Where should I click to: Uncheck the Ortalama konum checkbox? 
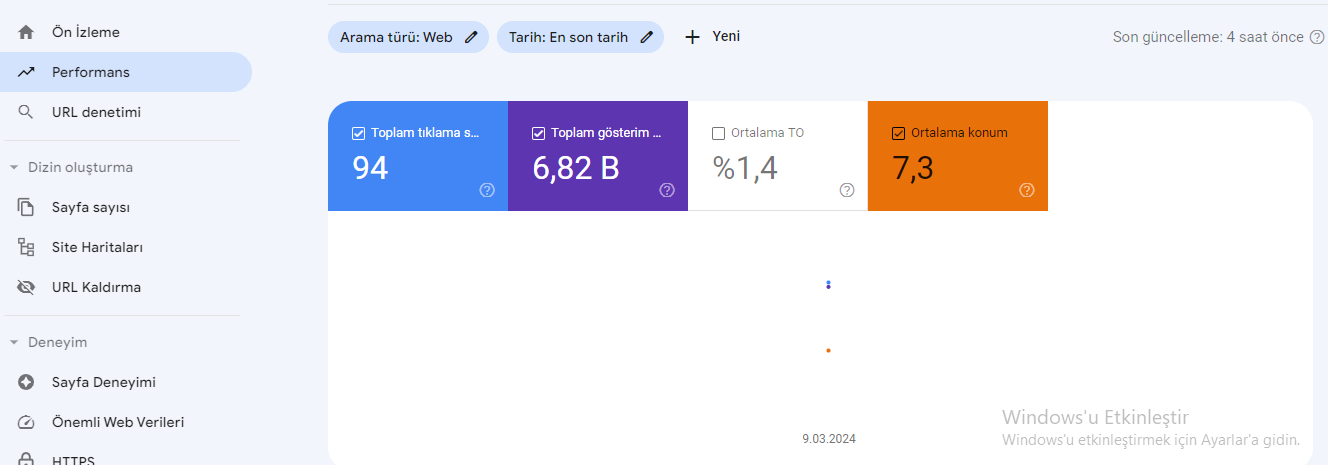[898, 133]
